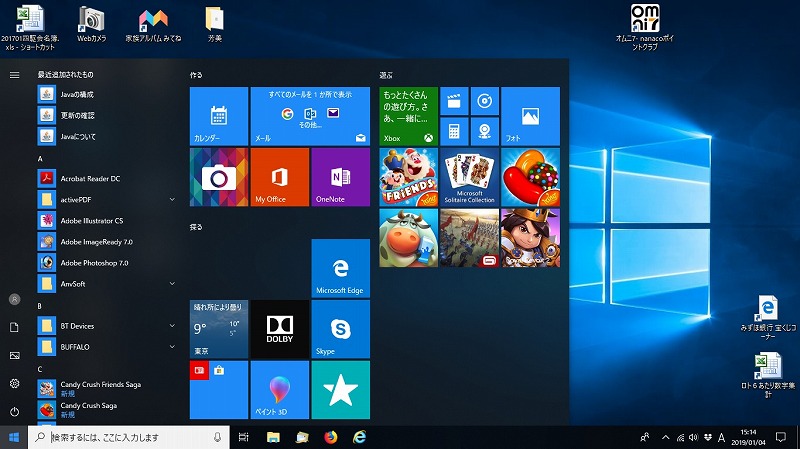Open the Paint 3D tile
Image resolution: width=800 pixels, height=449 pixels.
tap(280, 390)
